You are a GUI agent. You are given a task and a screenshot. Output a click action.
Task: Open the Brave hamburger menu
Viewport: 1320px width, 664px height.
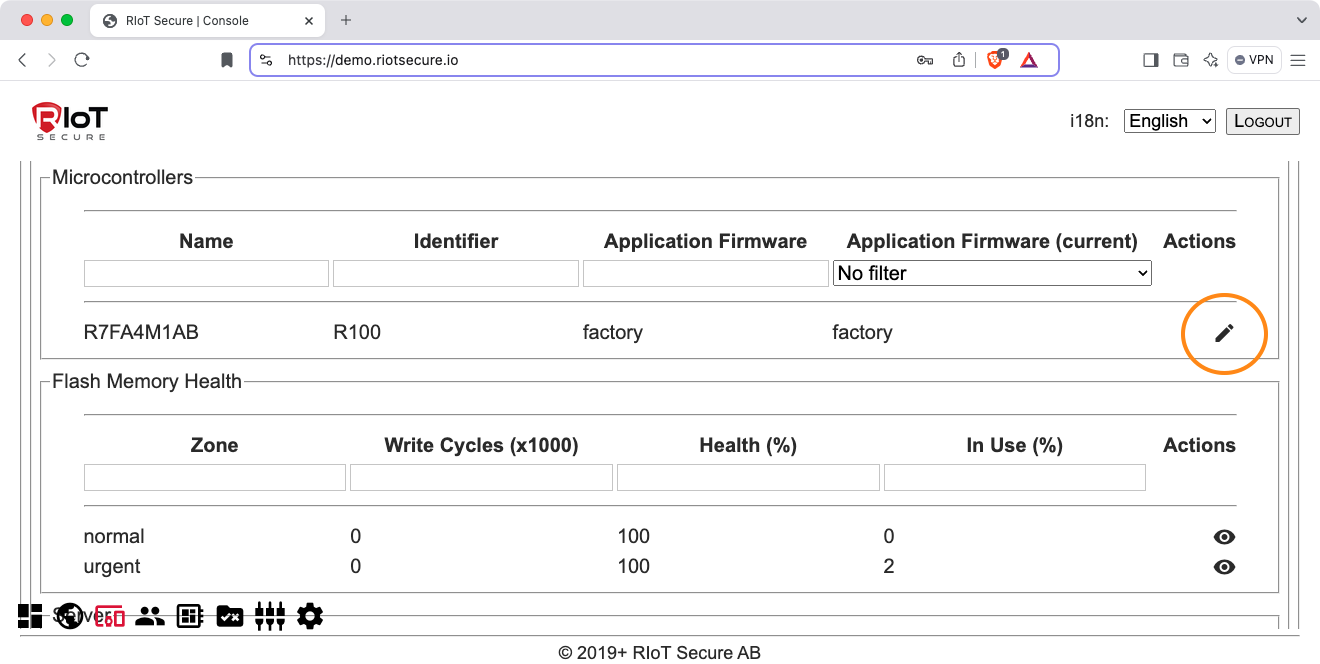[x=1298, y=60]
